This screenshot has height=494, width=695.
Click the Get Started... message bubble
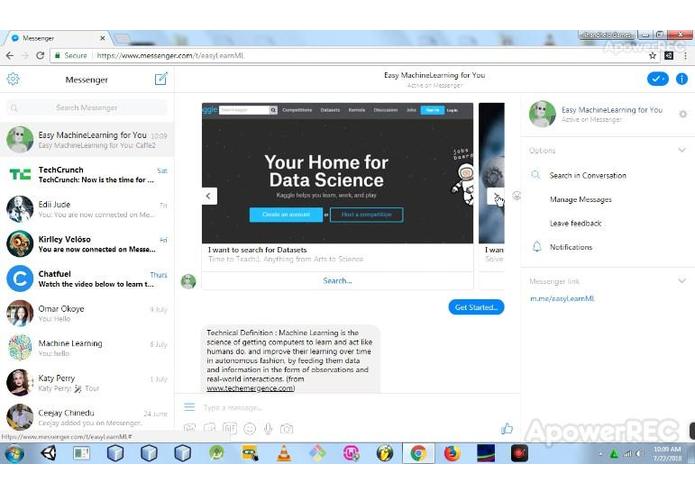[476, 307]
